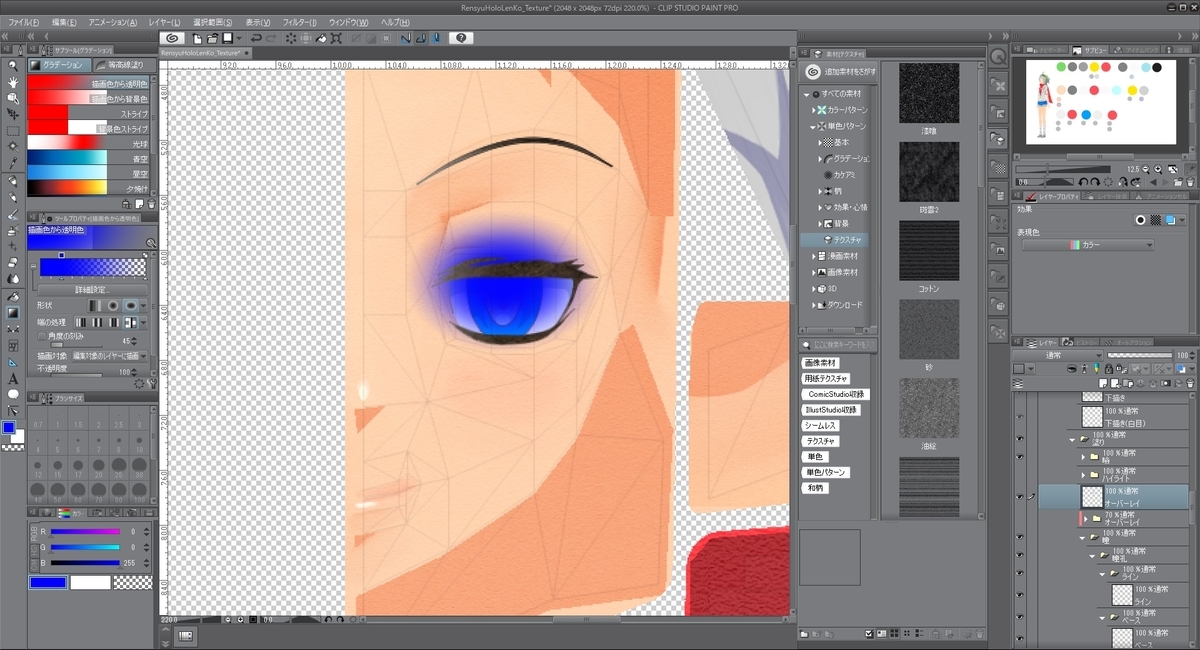The height and width of the screenshot is (650, 1200).
Task: Toggle visibility of the 輪 folder
Action: tap(1020, 456)
